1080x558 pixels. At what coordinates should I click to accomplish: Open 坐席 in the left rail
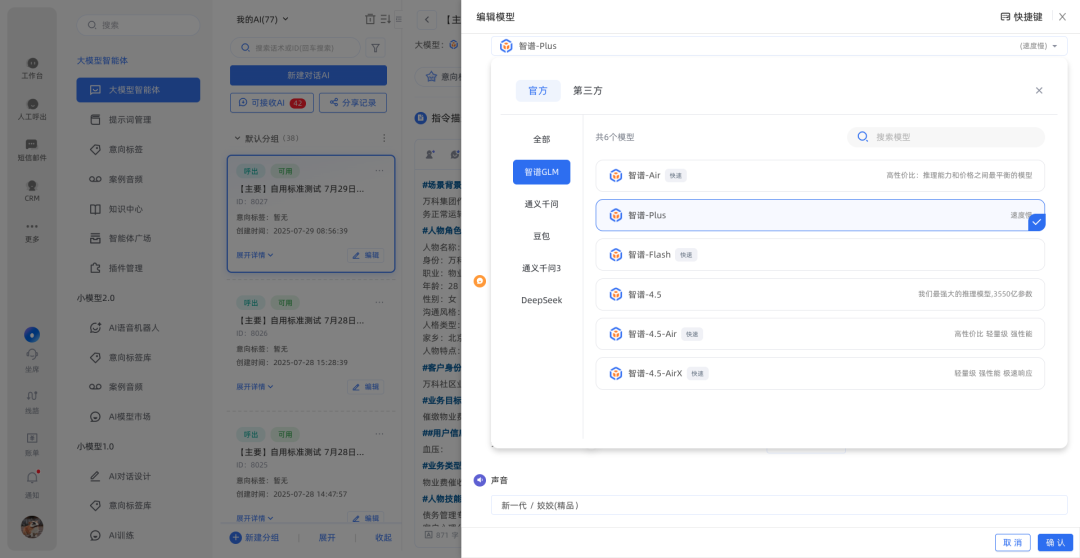[32, 360]
